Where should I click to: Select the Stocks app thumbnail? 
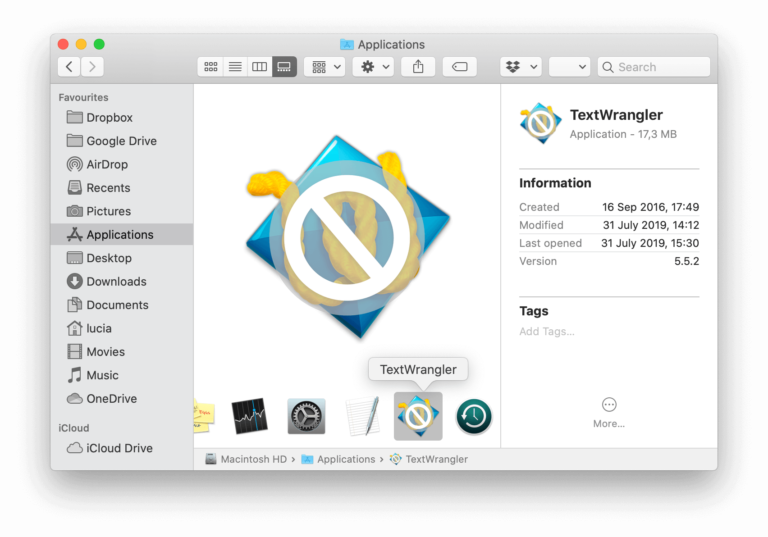click(249, 416)
